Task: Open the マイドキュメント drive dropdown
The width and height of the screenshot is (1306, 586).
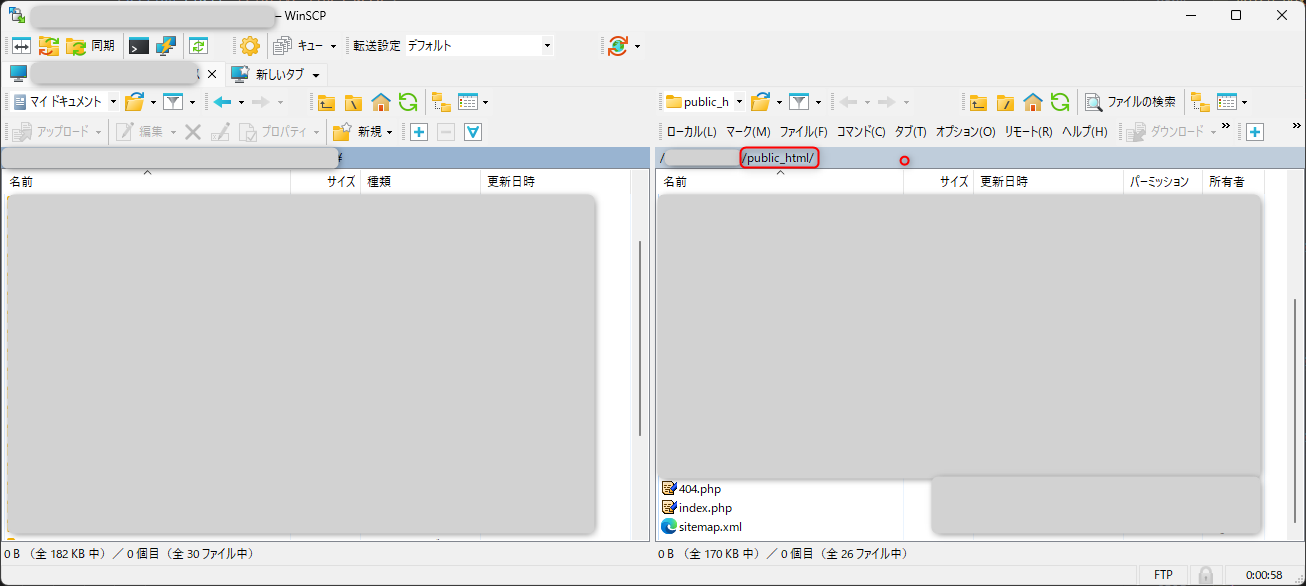Action: point(113,101)
